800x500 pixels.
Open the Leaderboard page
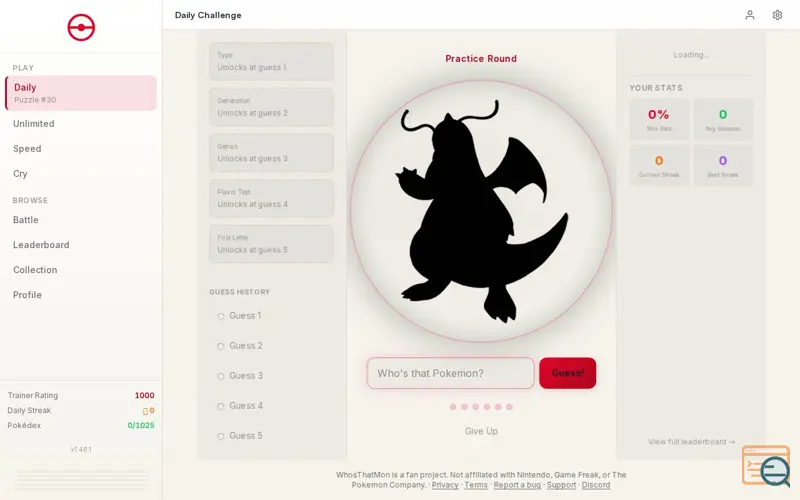coord(41,245)
